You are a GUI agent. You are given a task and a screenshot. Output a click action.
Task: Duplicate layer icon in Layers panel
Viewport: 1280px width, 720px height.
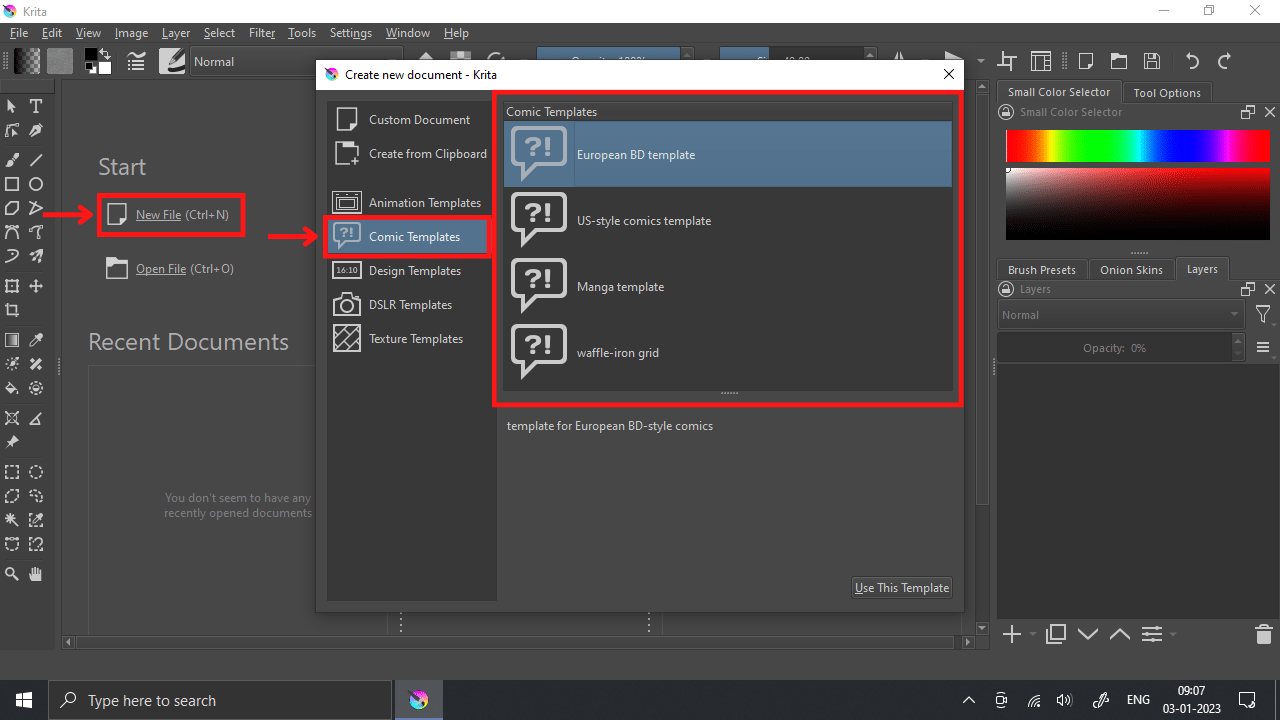(x=1056, y=634)
